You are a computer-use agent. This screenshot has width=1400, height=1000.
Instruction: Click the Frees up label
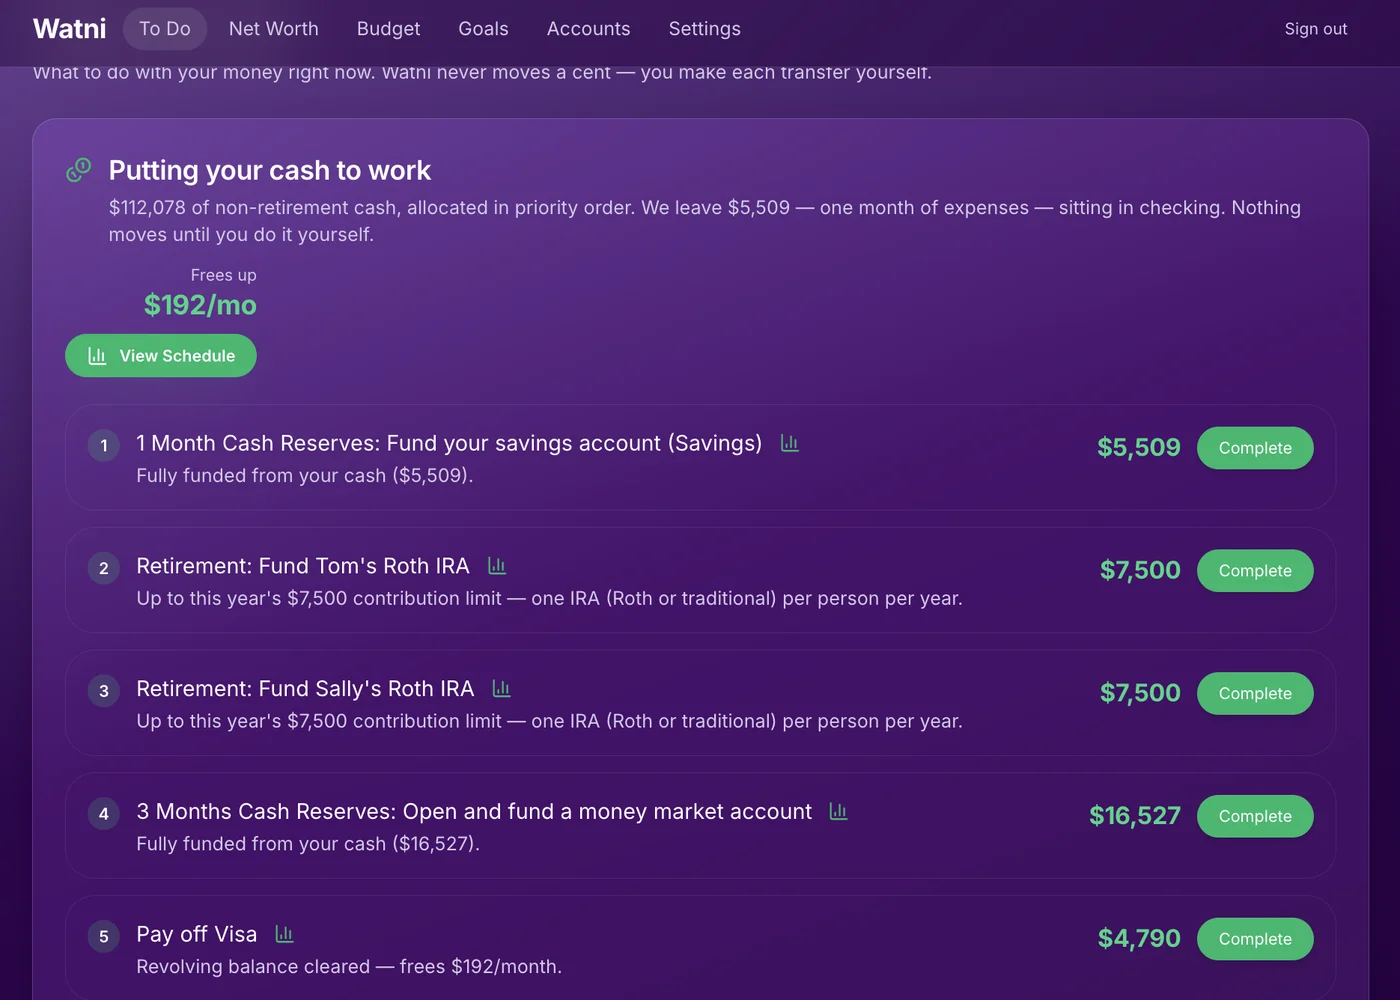(224, 275)
